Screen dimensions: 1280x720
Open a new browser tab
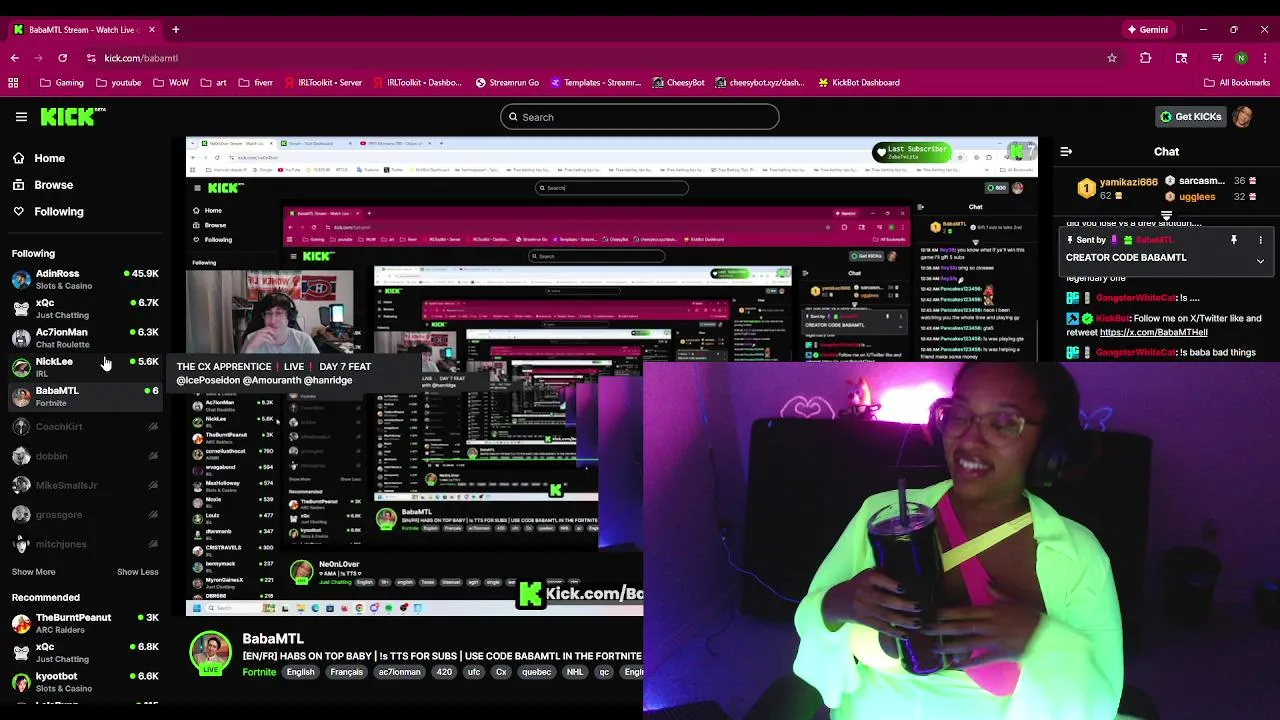pyautogui.click(x=176, y=29)
